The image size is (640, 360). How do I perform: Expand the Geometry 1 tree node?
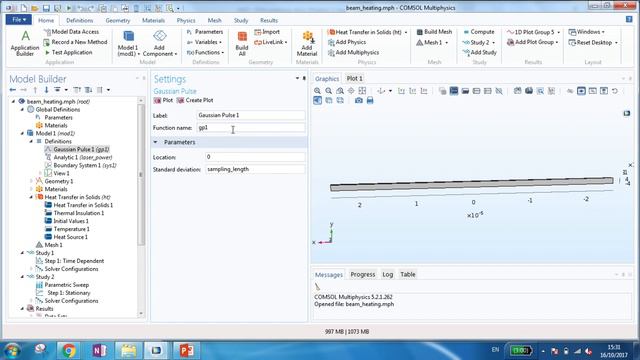[x=31, y=181]
